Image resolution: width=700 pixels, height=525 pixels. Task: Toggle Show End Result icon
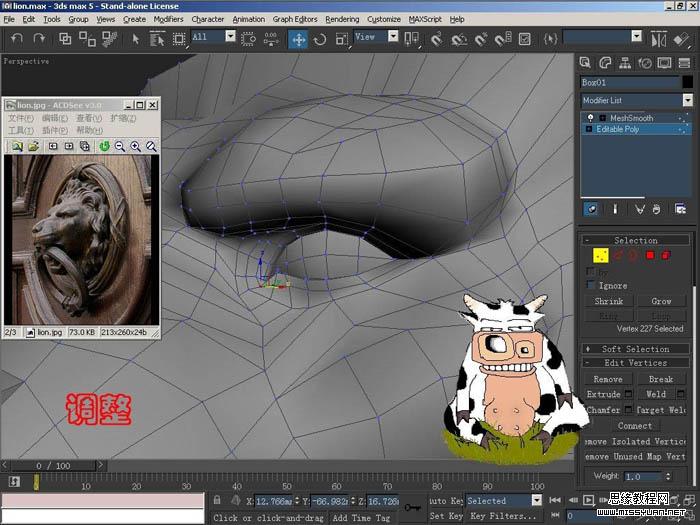tap(615, 209)
